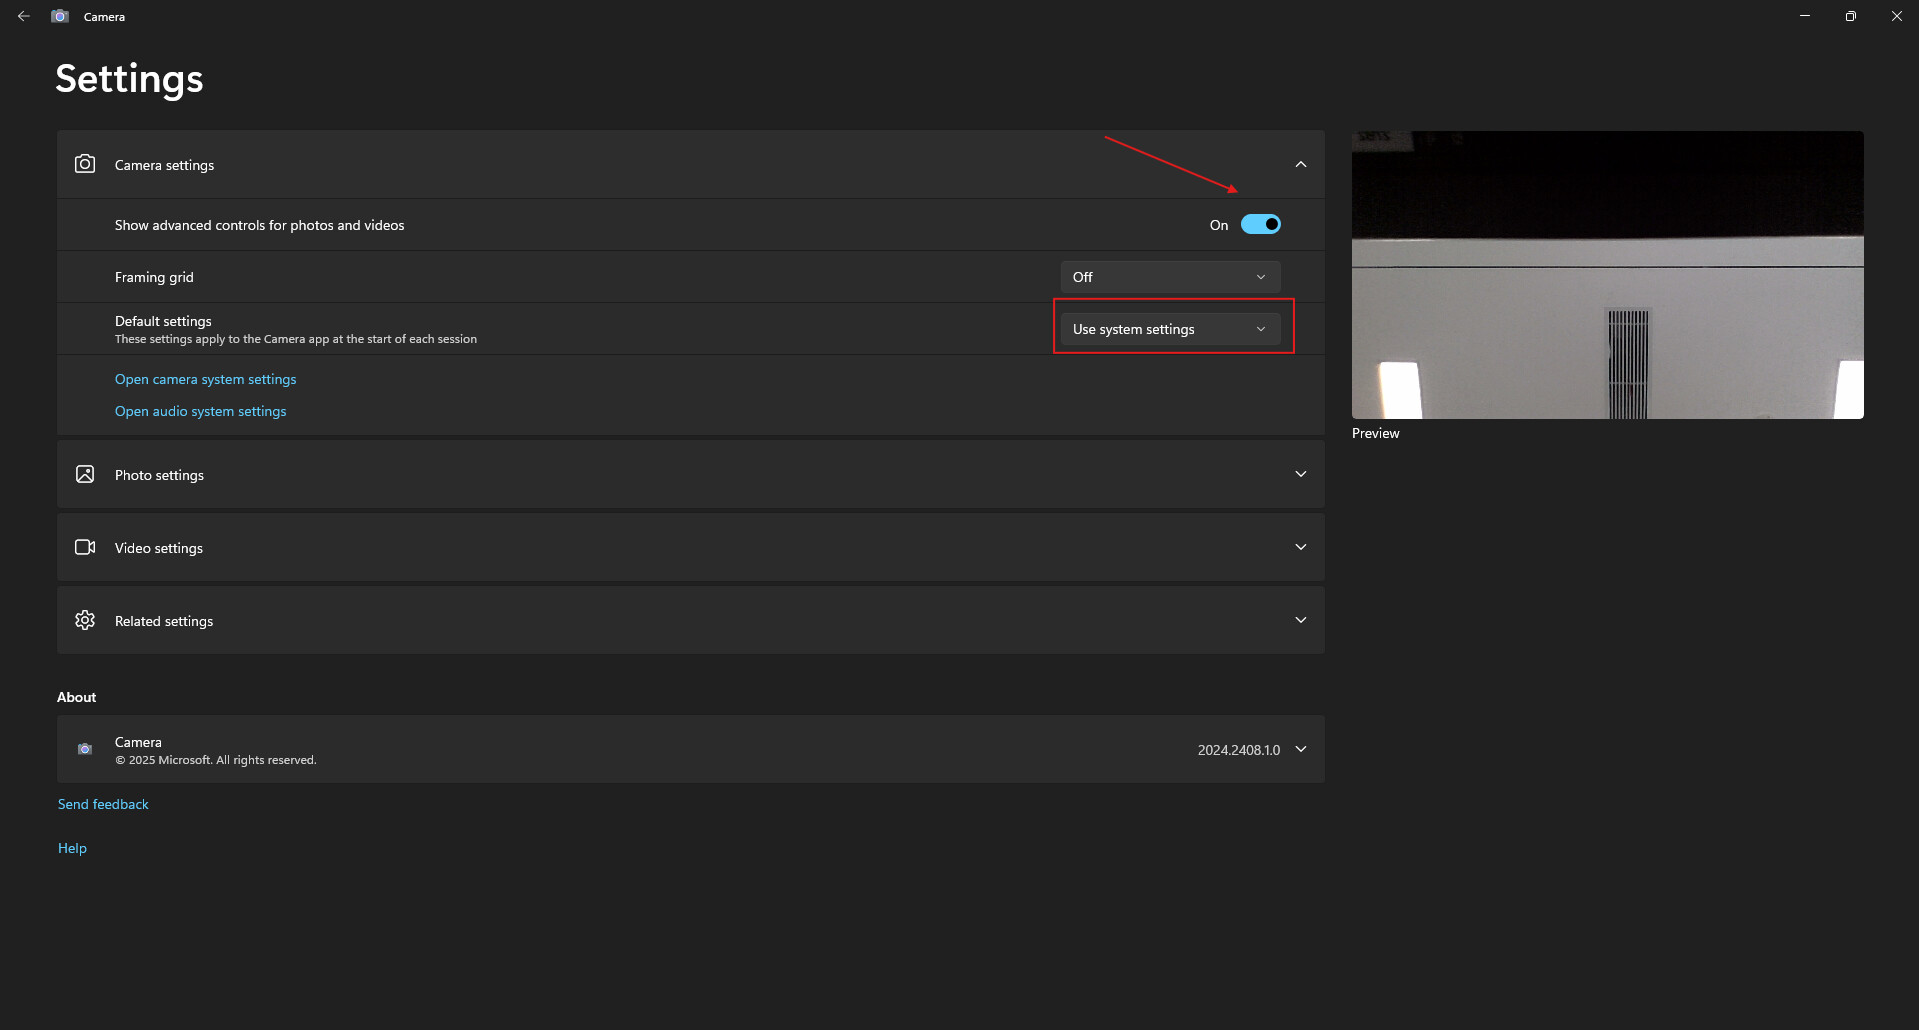The image size is (1919, 1030).
Task: Expand the Photo settings section
Action: pos(1300,474)
